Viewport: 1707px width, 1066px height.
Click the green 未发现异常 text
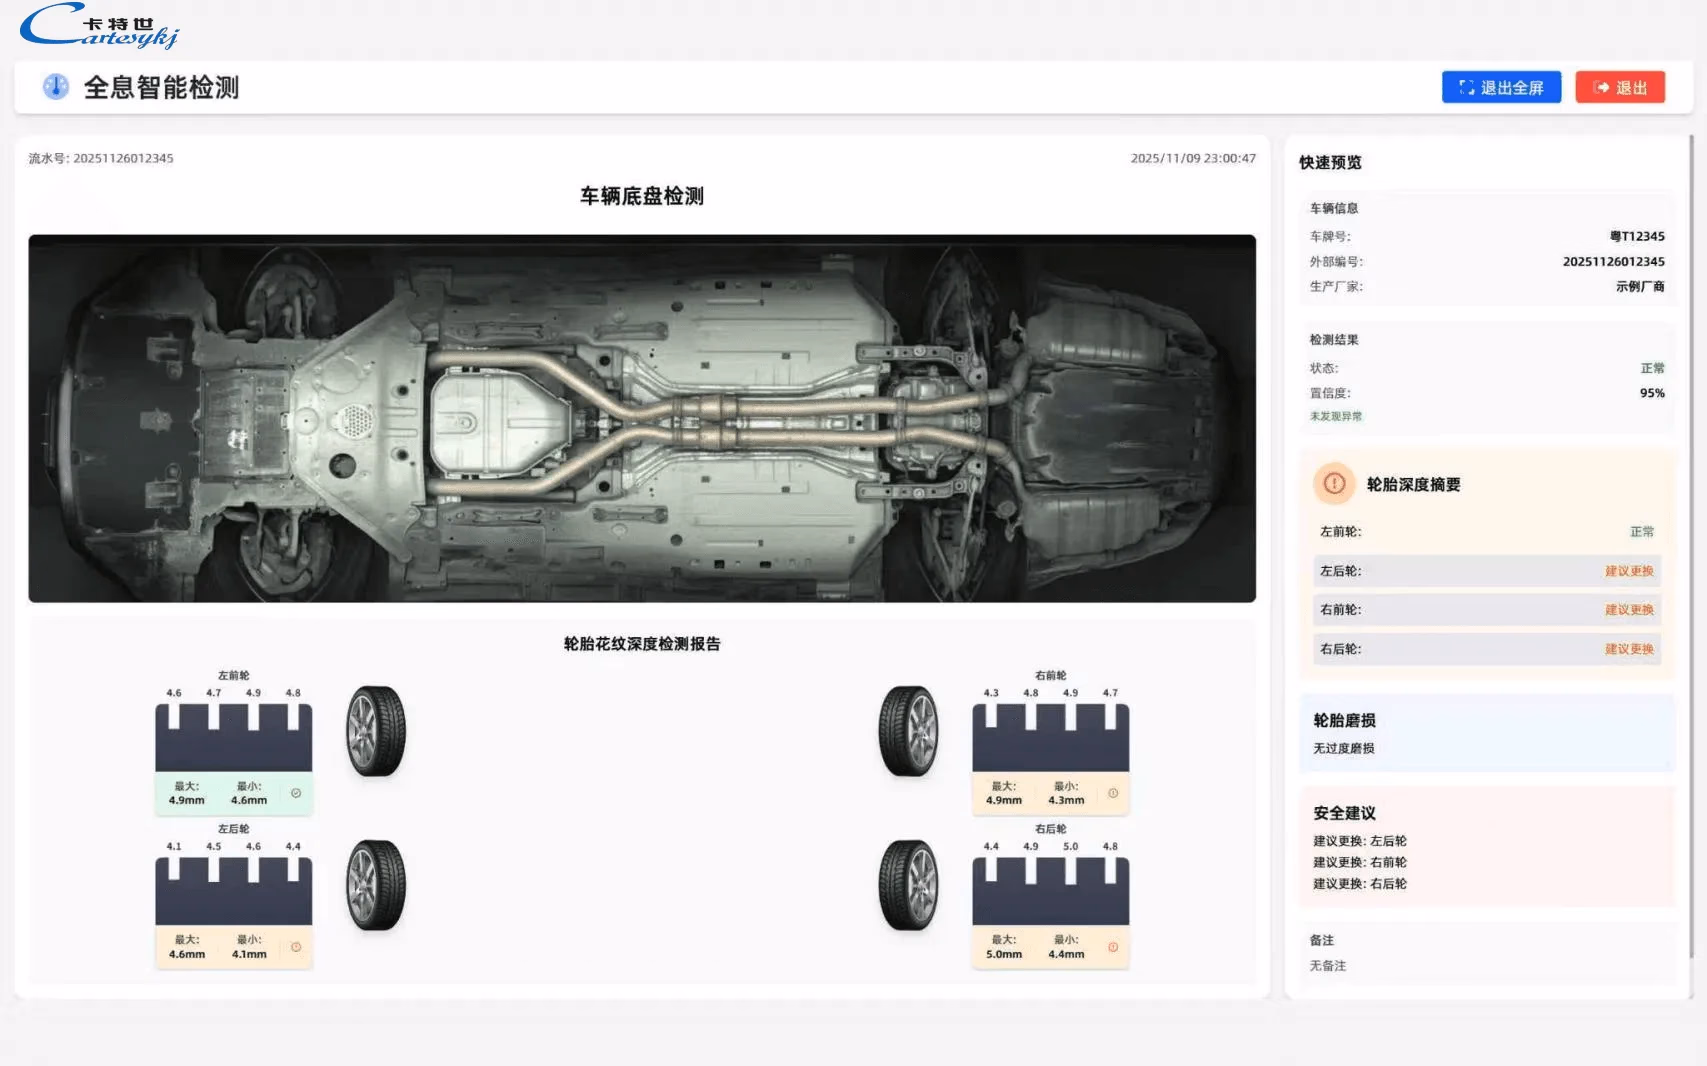coord(1336,416)
